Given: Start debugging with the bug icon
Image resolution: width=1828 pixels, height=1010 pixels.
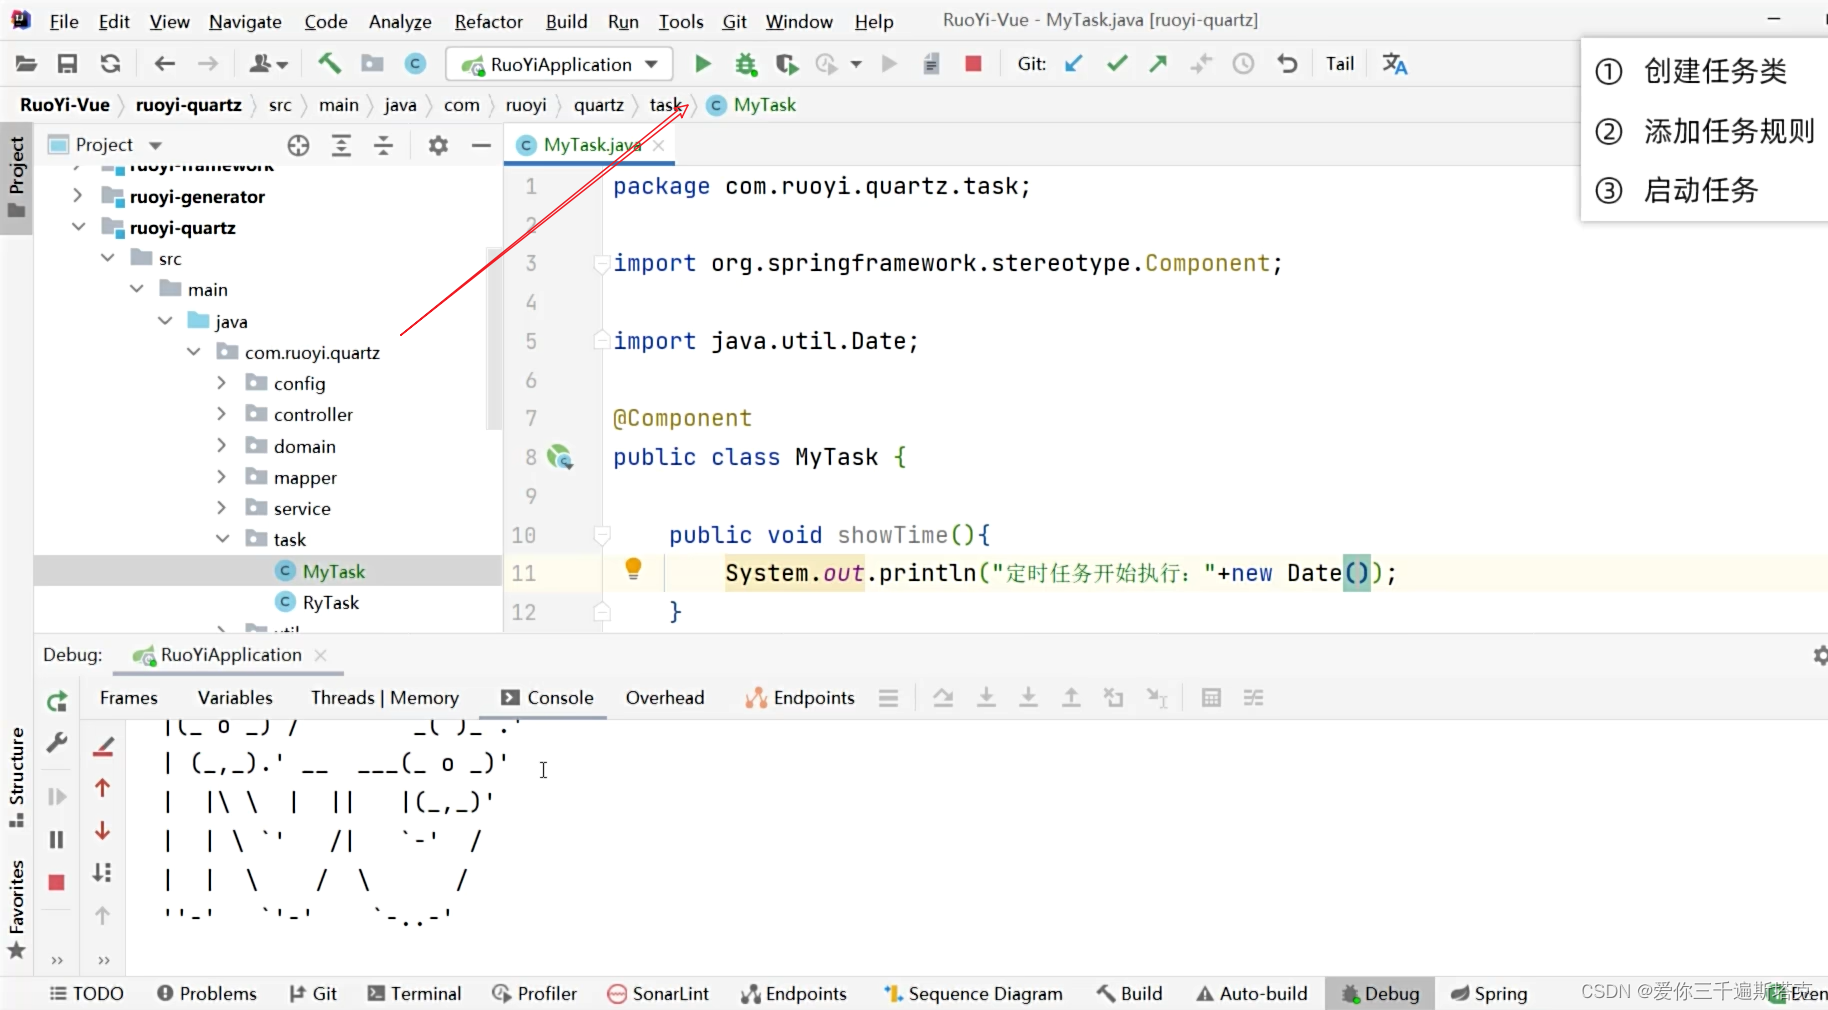Looking at the screenshot, I should point(745,64).
